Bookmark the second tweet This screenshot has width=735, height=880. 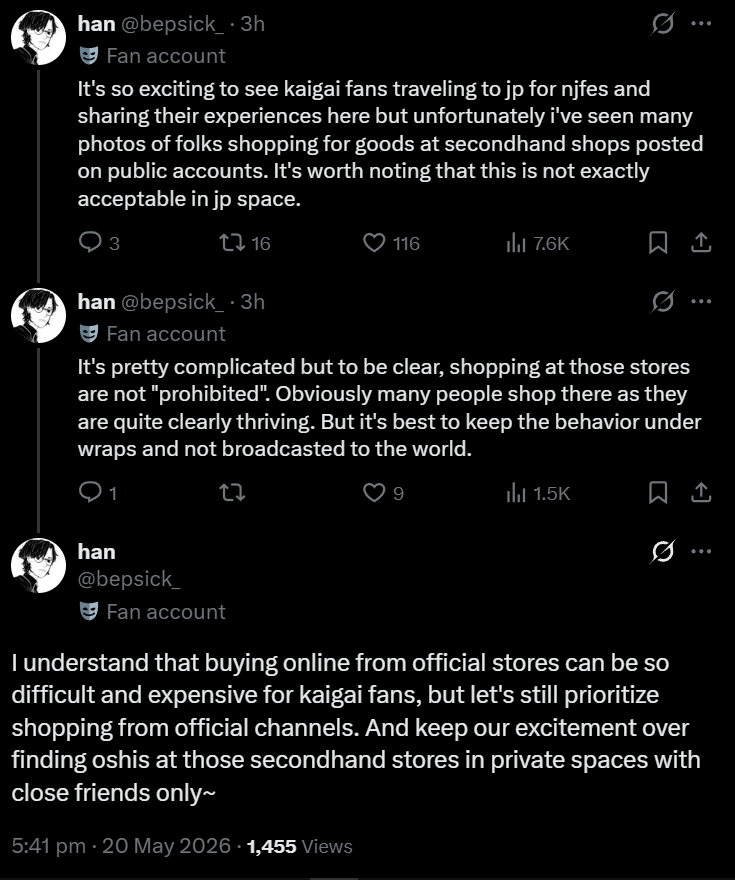[658, 493]
